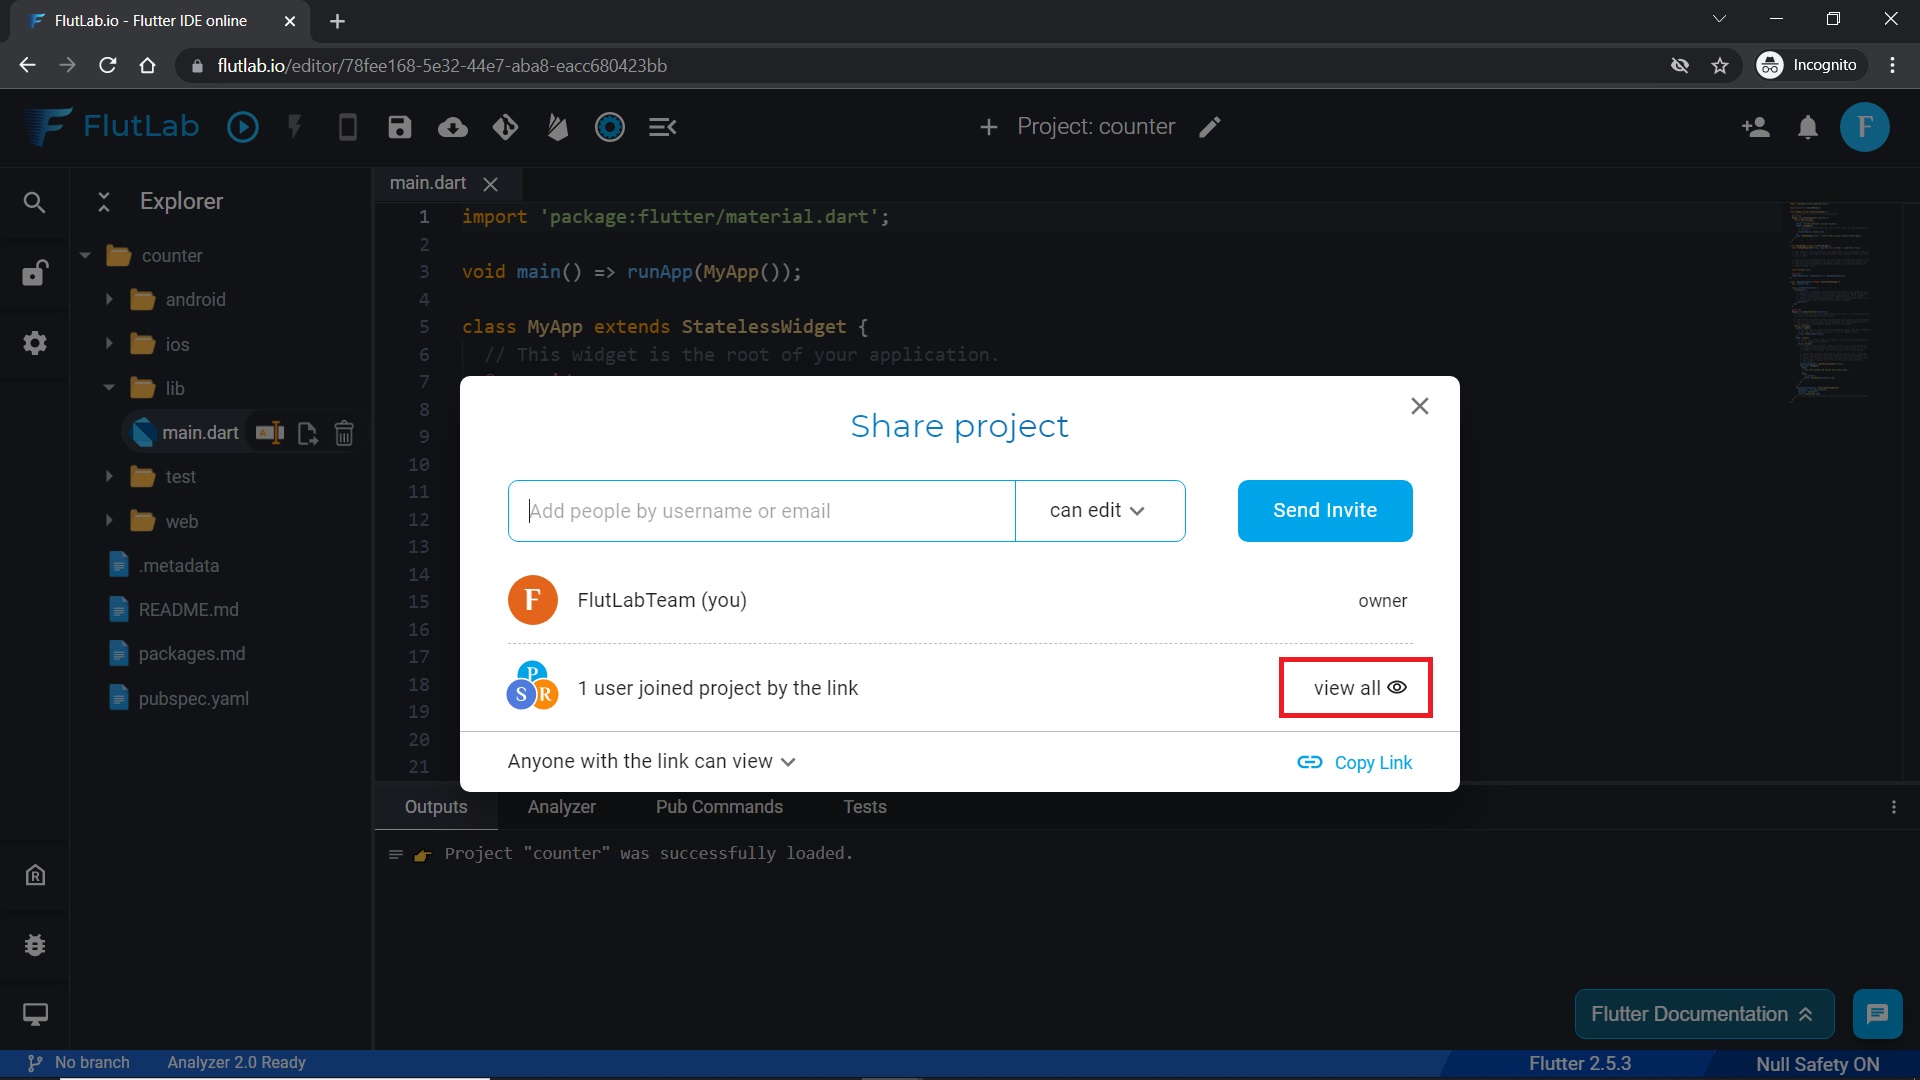Click the unlock padlock sidebar icon

coord(35,272)
